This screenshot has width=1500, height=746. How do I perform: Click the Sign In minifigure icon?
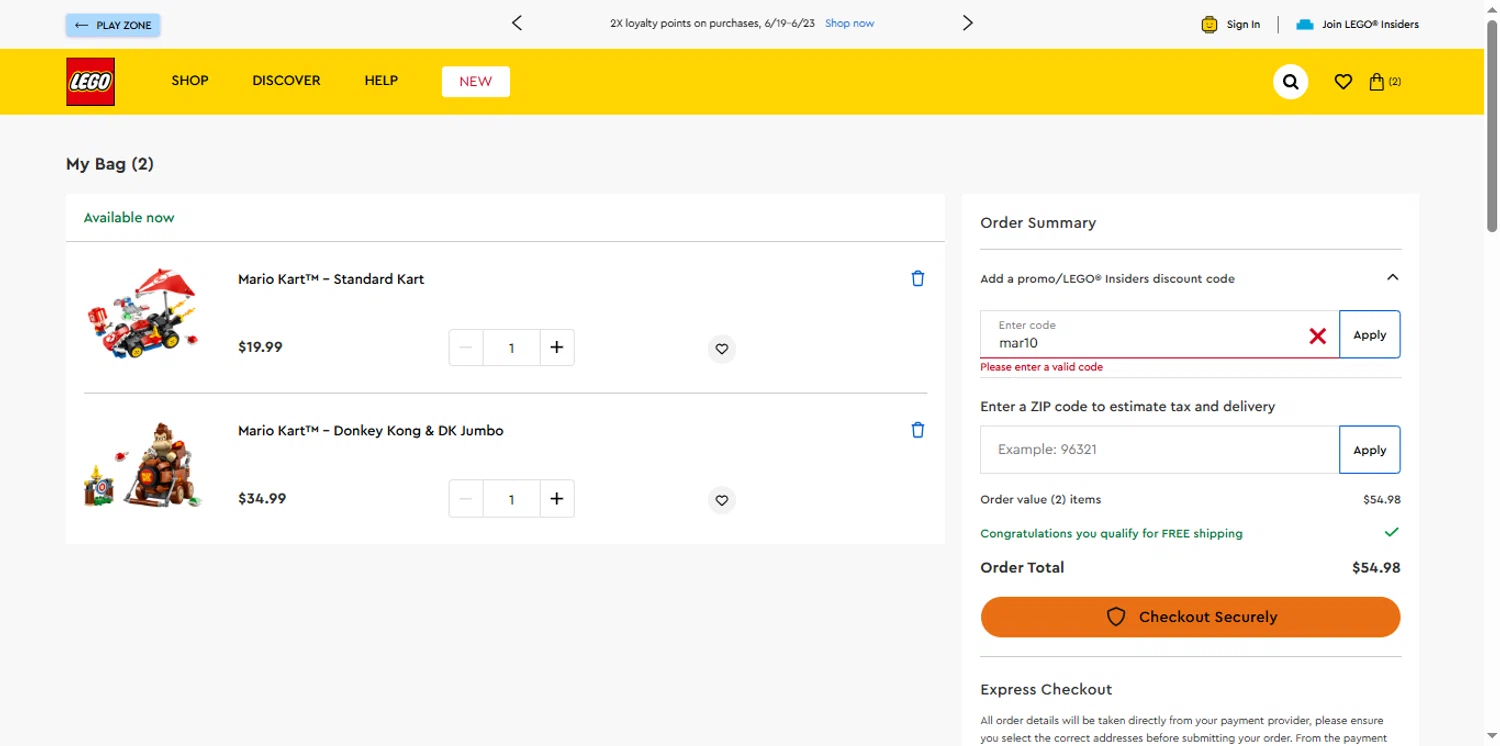[x=1209, y=24]
